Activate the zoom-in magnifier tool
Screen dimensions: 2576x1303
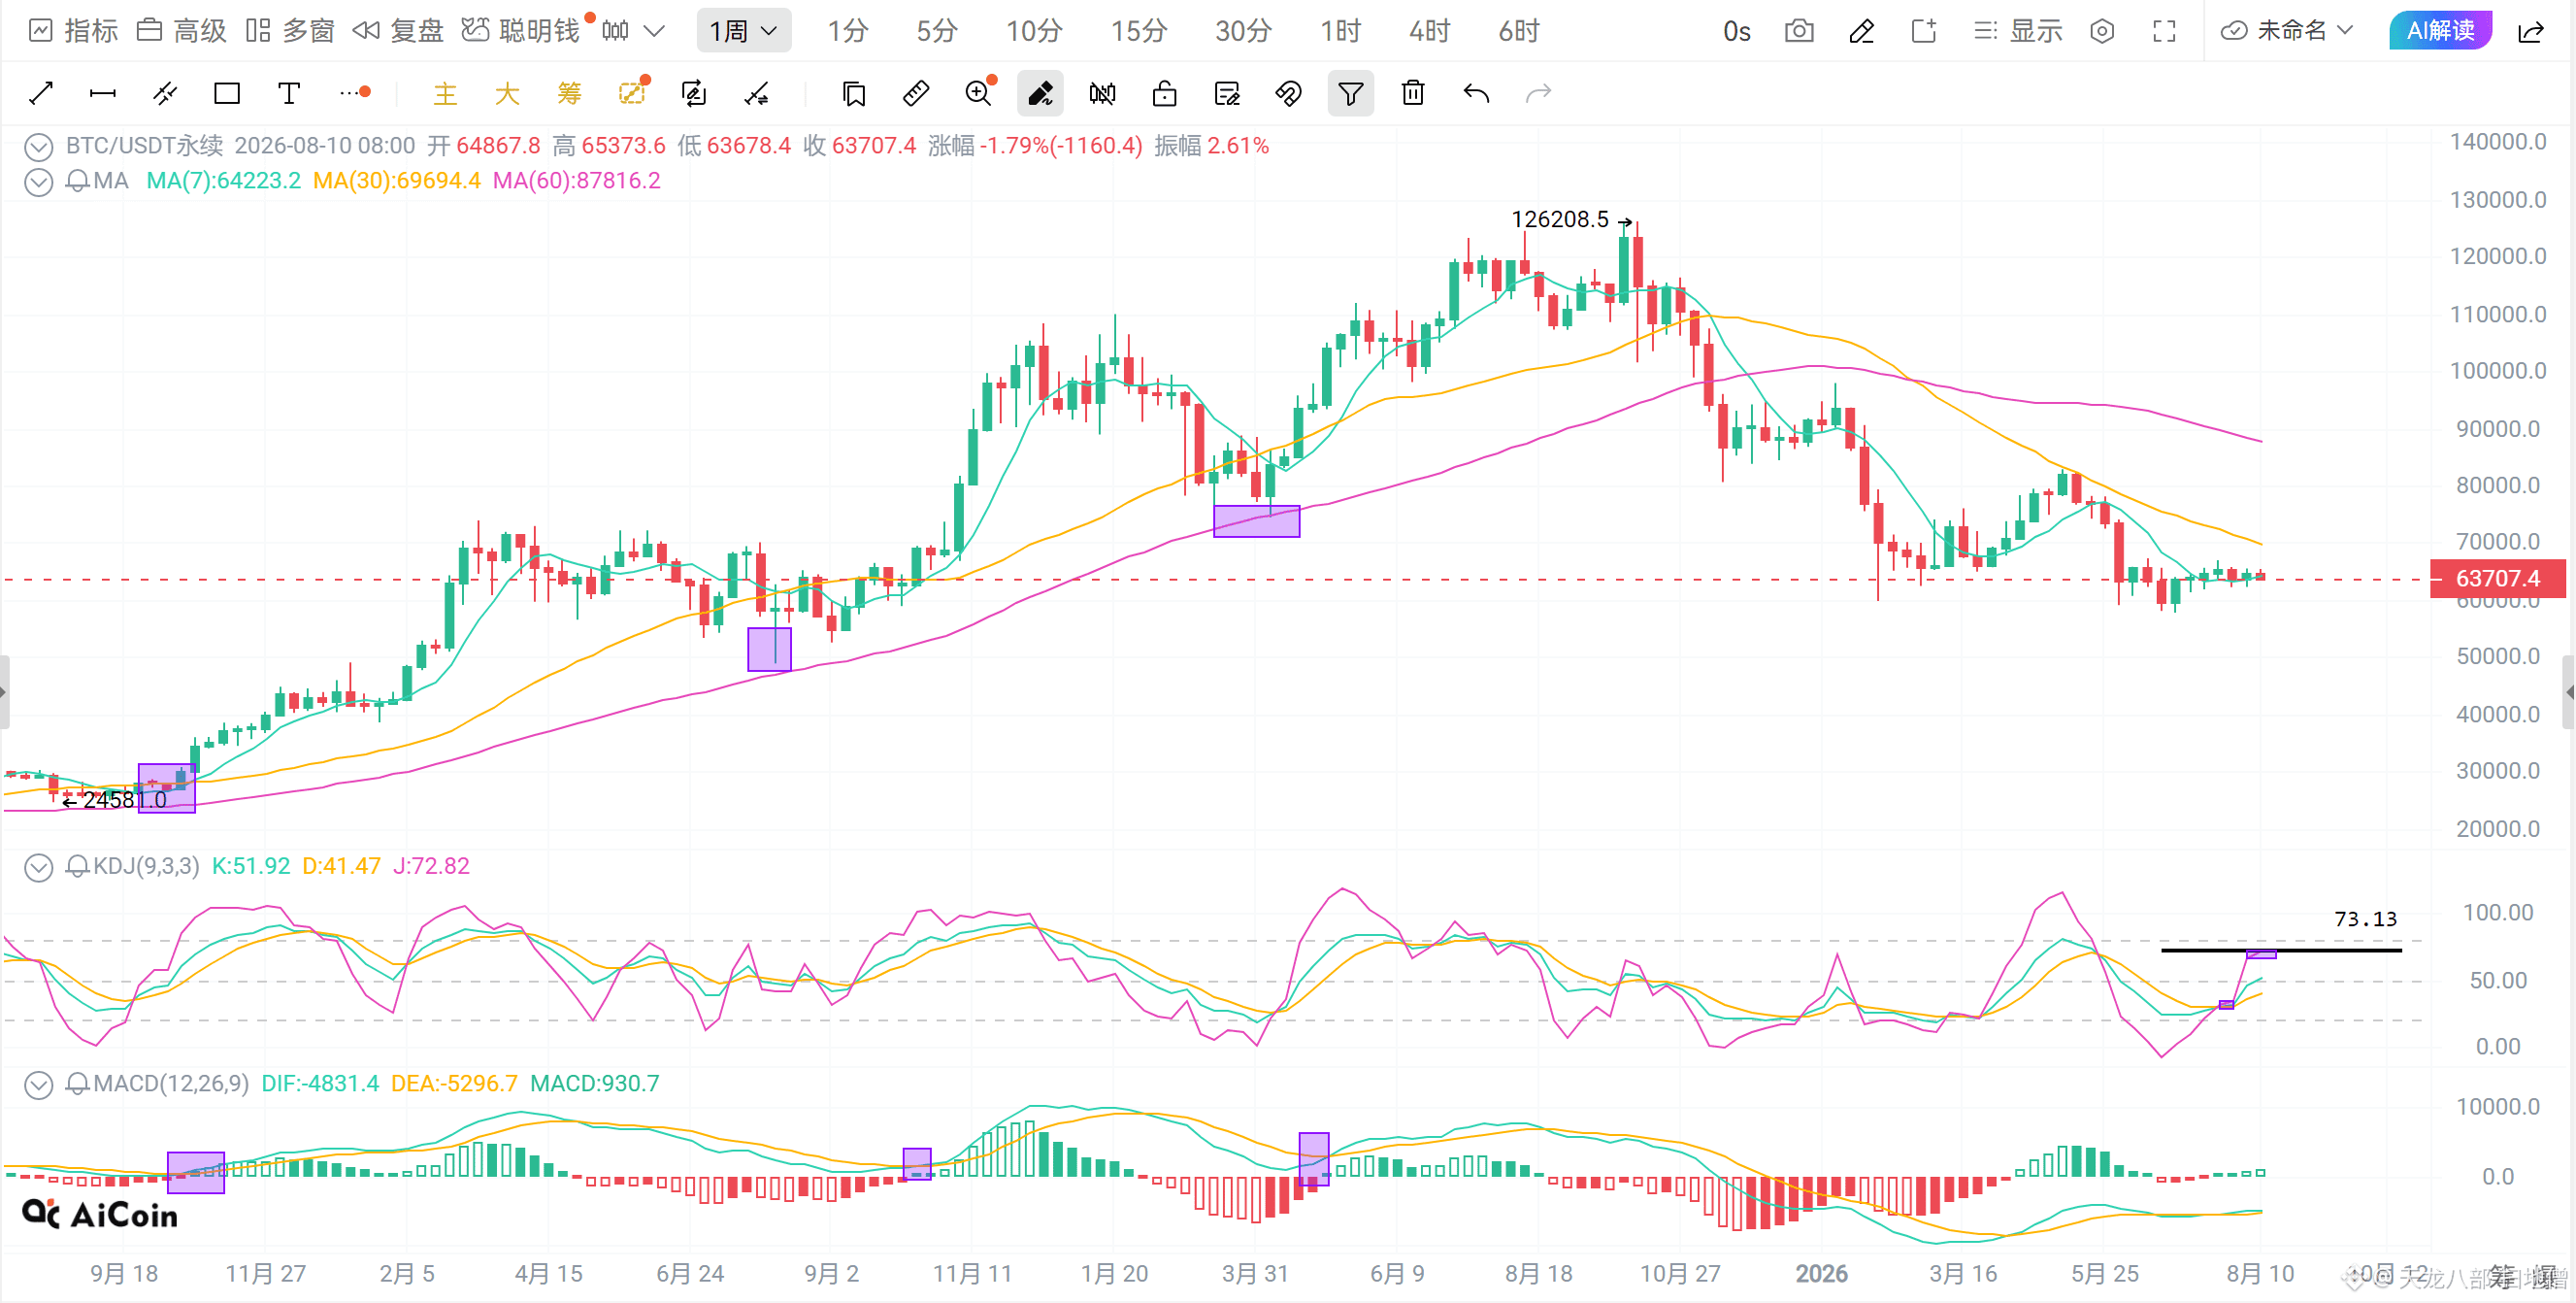click(x=978, y=93)
